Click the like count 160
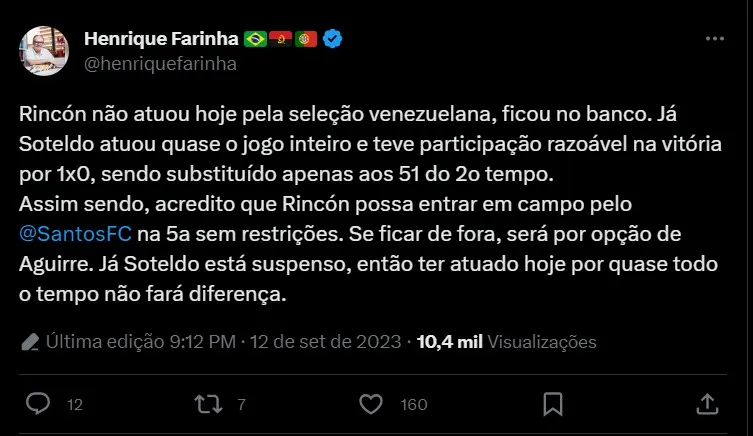Viewport: 753px width, 436px height. 413,404
